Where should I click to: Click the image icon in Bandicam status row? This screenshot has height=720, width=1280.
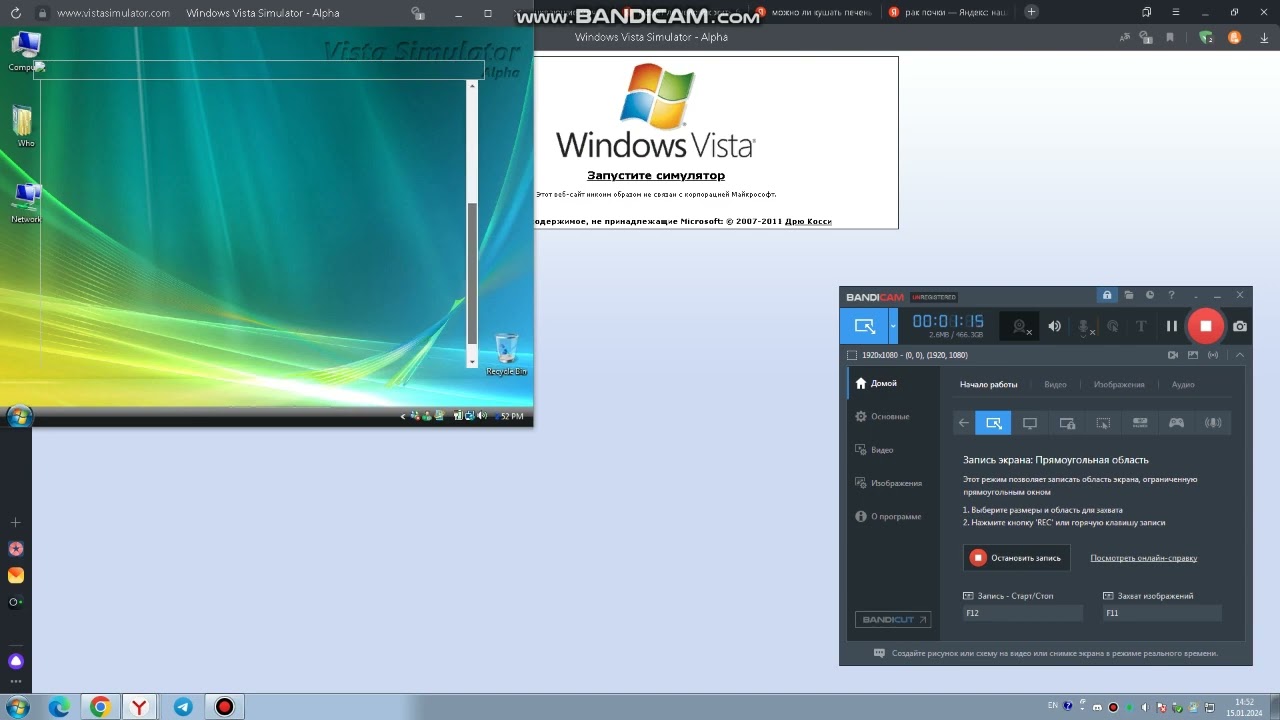[x=1193, y=355]
